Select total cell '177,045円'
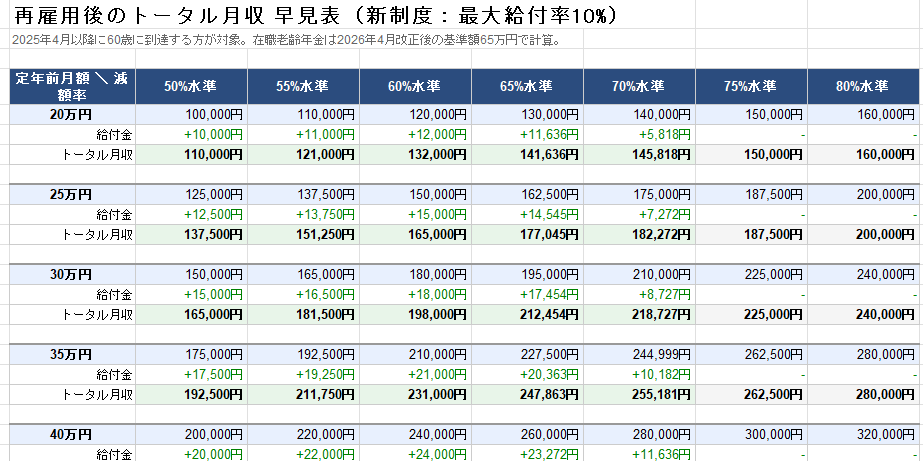The width and height of the screenshot is (923, 461). [x=527, y=235]
